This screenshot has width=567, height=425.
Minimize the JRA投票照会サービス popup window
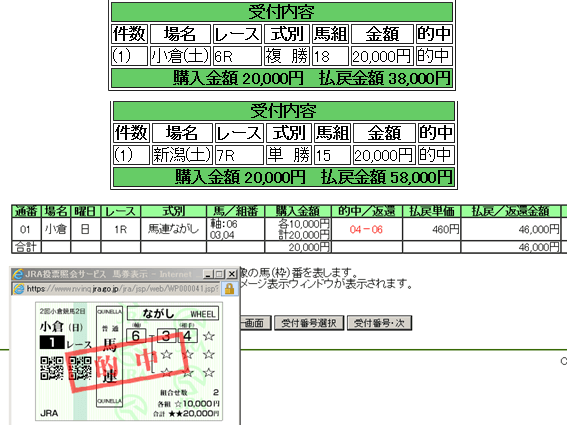[x=208, y=274]
